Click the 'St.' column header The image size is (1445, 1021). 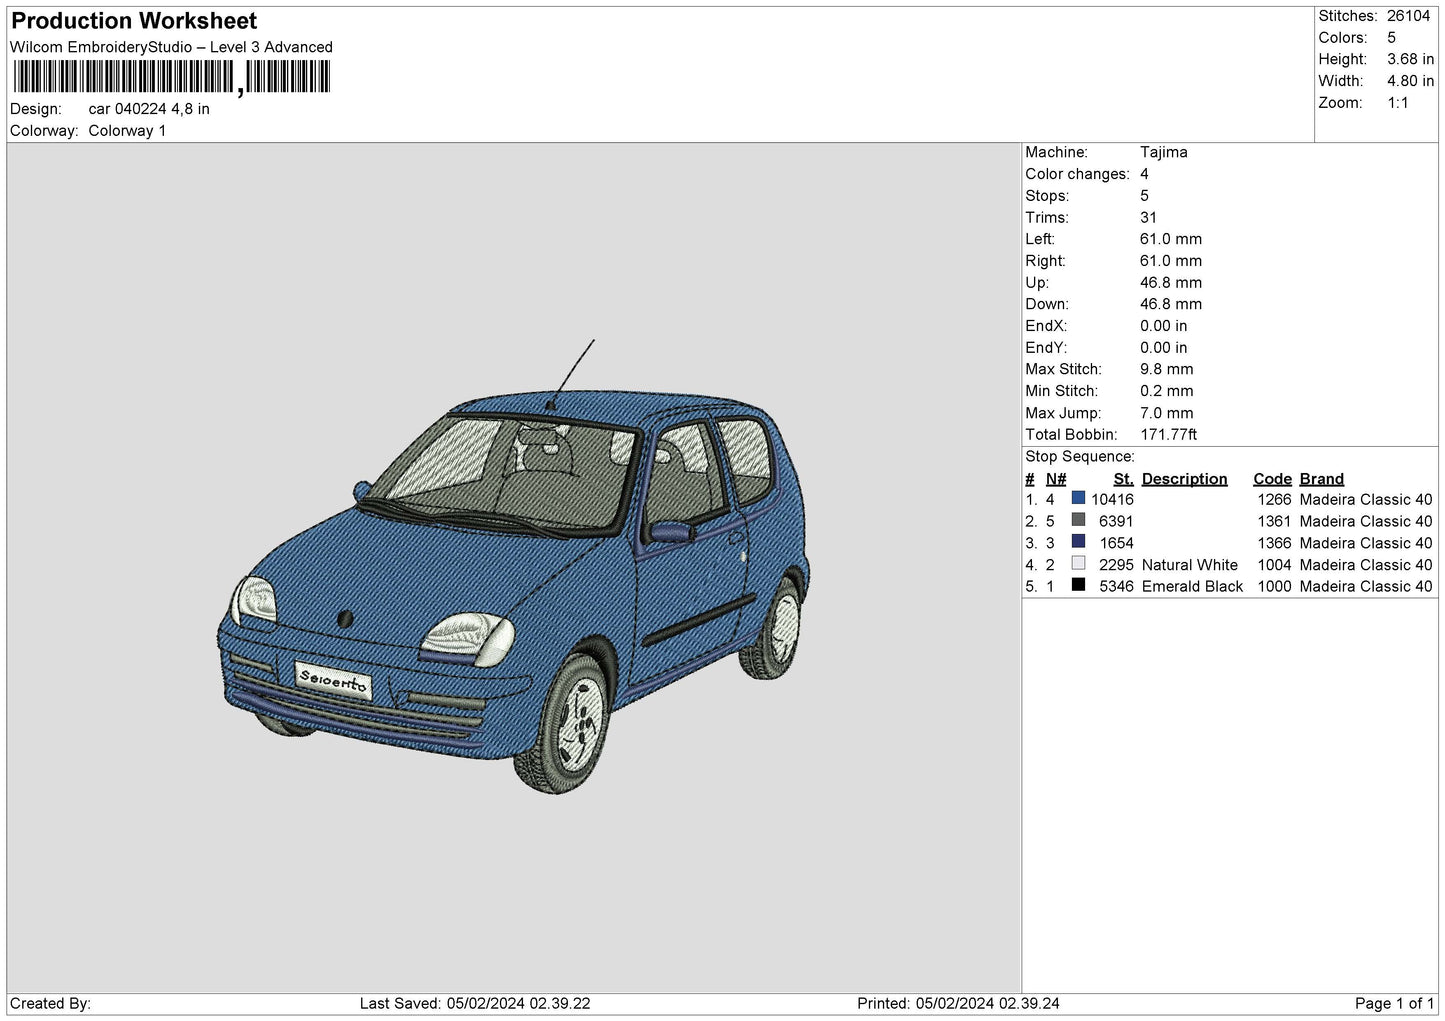click(x=1123, y=479)
